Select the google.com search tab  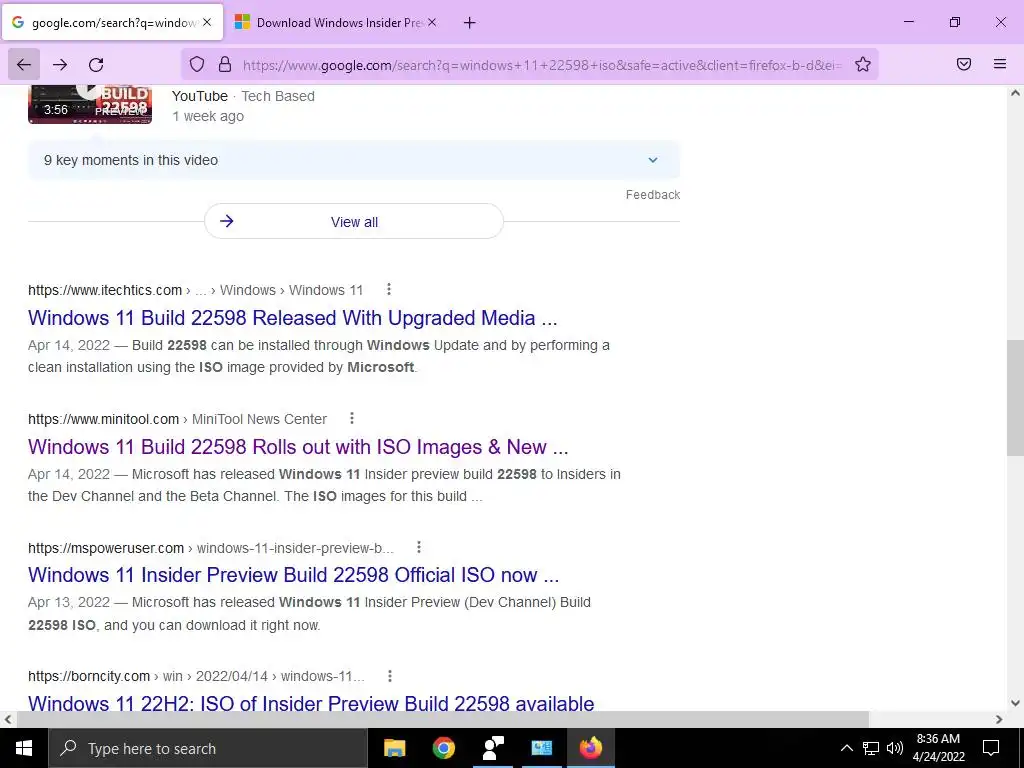[112, 23]
